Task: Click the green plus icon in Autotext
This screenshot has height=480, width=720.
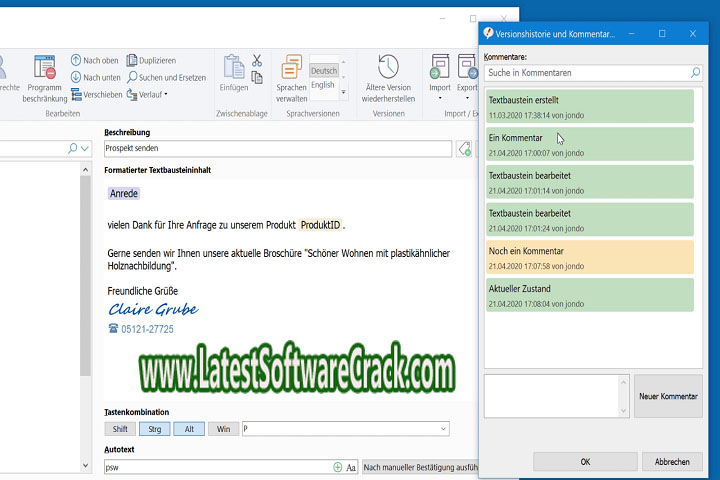Action: pyautogui.click(x=338, y=467)
